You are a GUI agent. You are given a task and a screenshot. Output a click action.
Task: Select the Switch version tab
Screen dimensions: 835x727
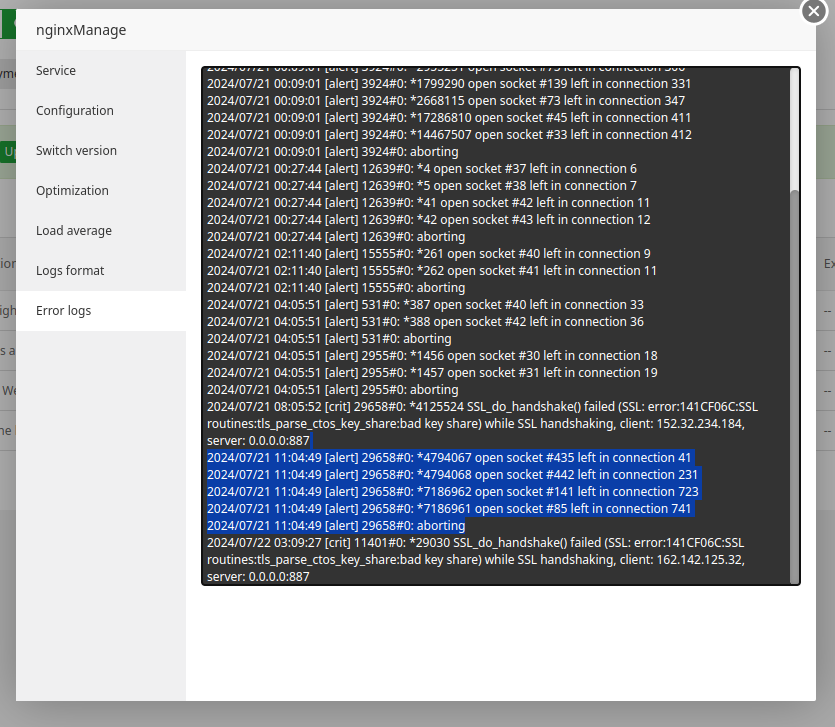[x=101, y=151]
